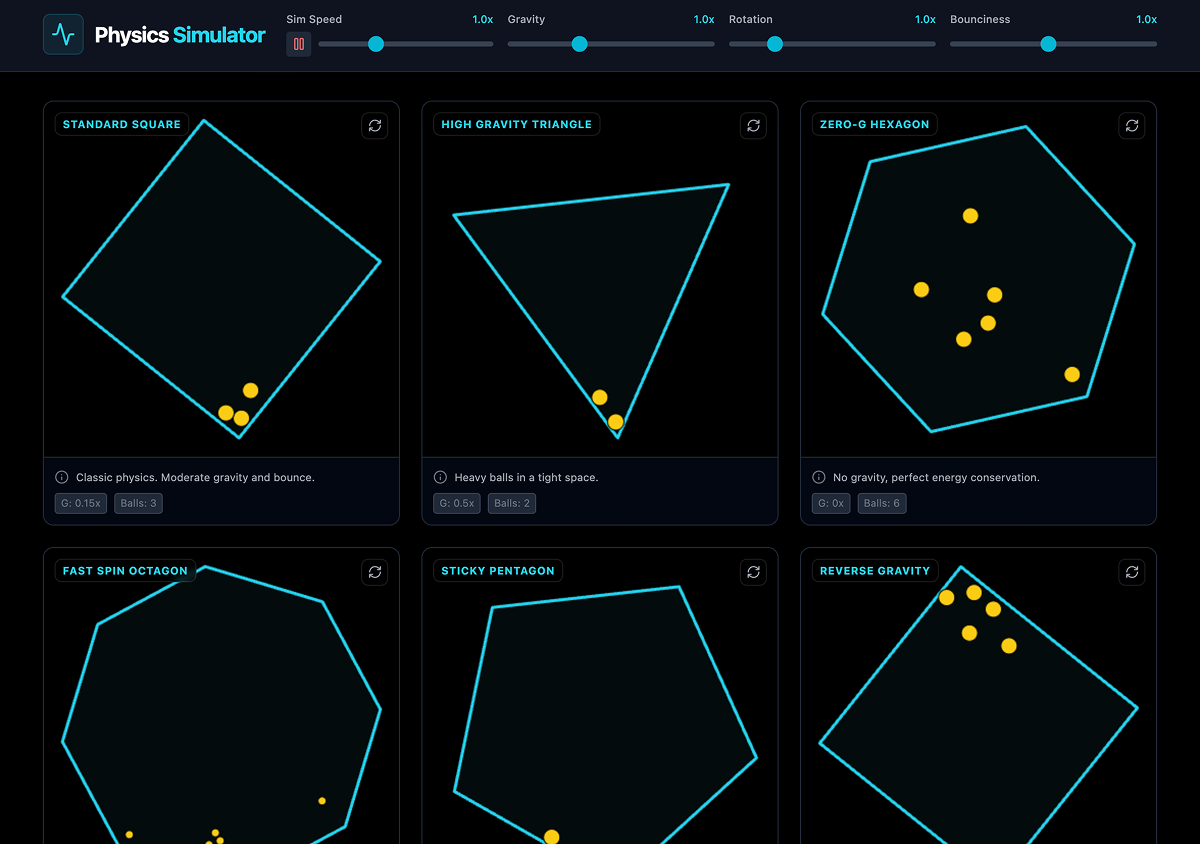Click the Physics Simulator waveform logo icon
This screenshot has width=1200, height=844.
[63, 35]
